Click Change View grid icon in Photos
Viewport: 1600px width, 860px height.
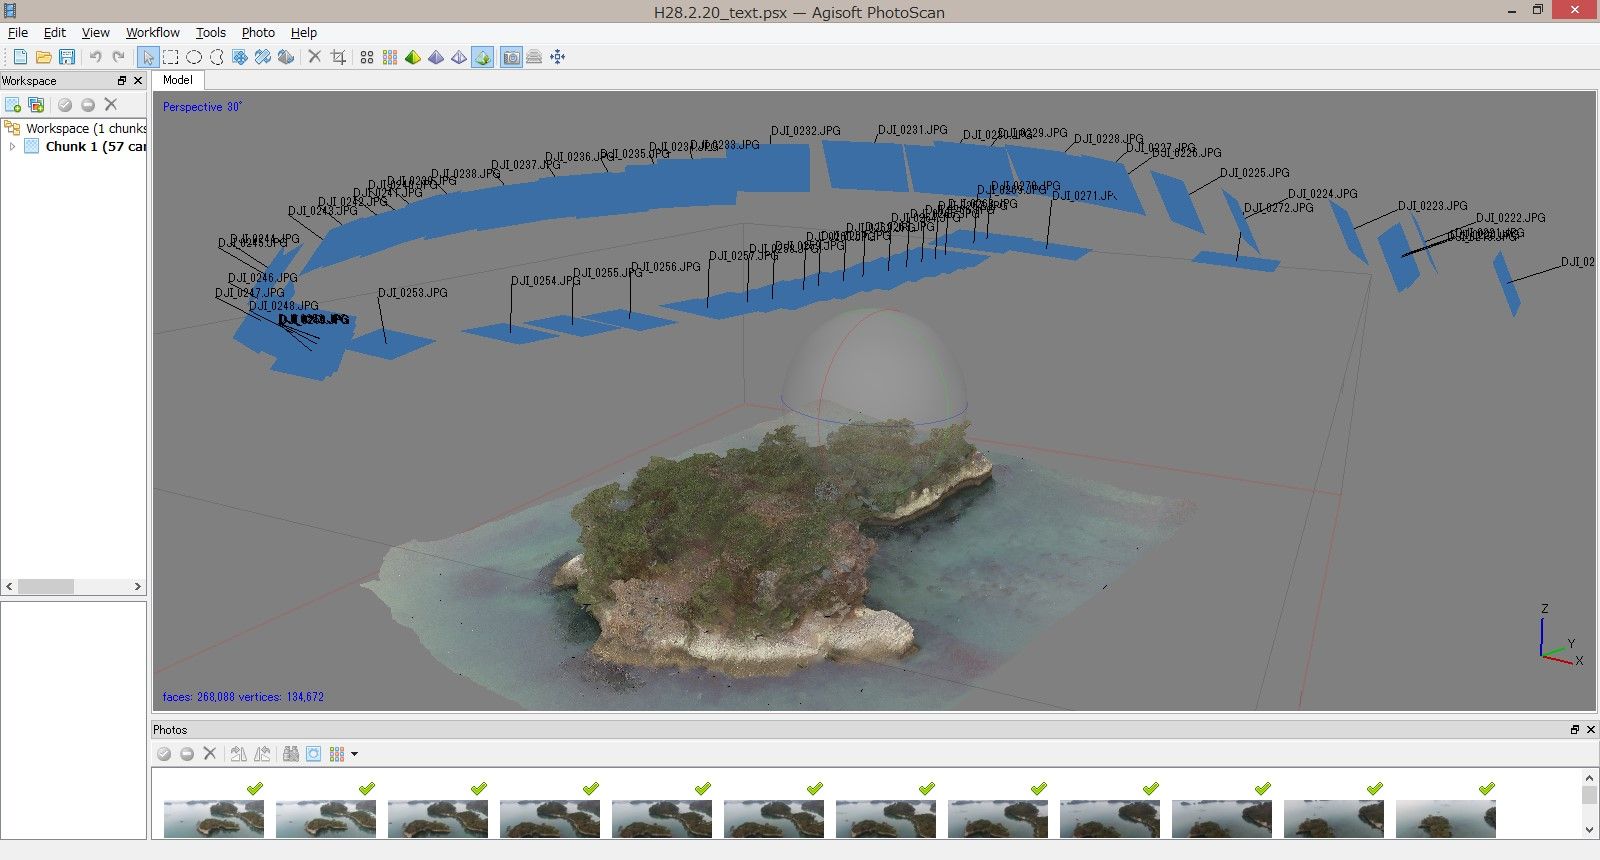[337, 754]
